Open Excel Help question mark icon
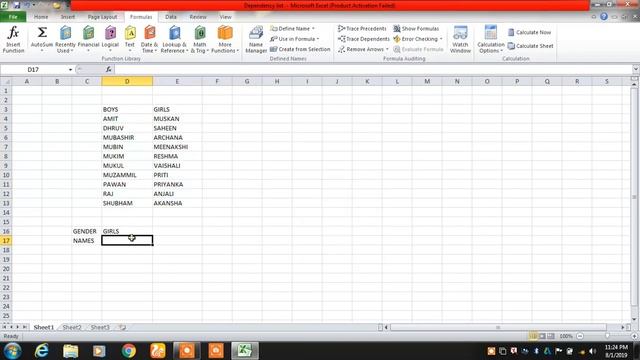 [x=604, y=17]
